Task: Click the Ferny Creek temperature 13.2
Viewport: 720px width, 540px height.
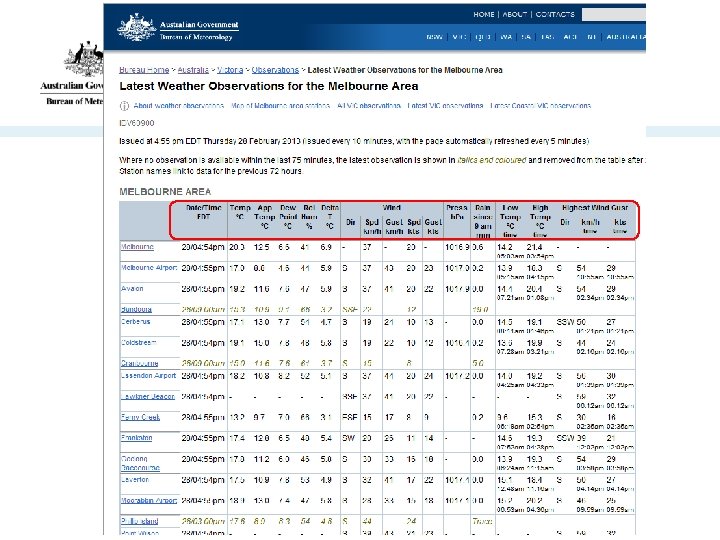Action: pyautogui.click(x=236, y=417)
